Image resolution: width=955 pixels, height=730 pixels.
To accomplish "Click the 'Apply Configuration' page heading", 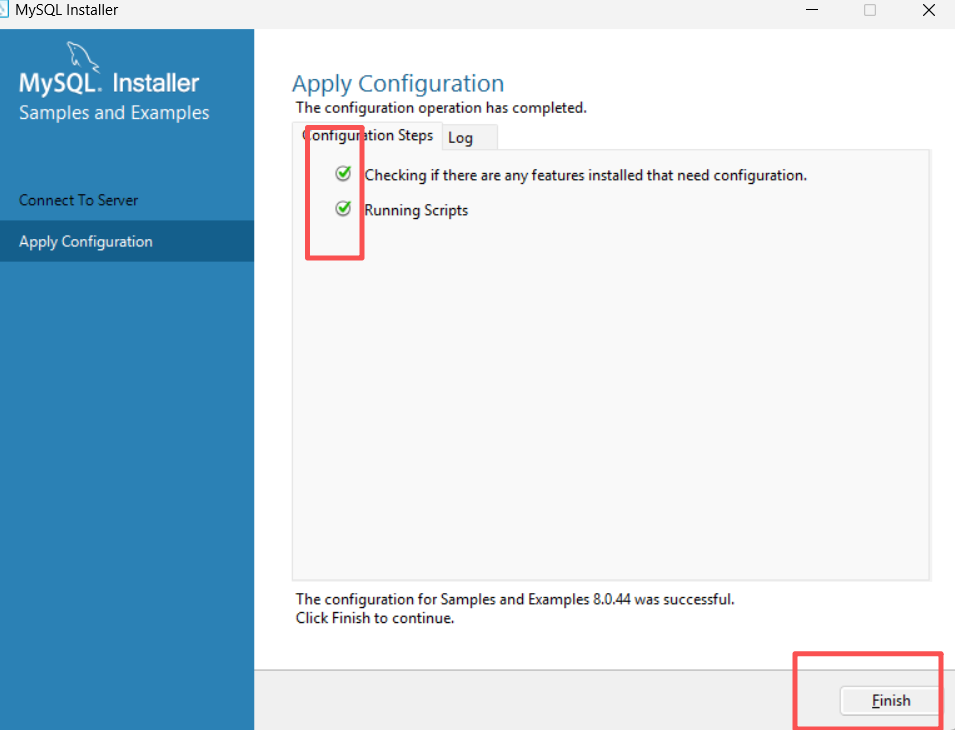I will point(398,83).
